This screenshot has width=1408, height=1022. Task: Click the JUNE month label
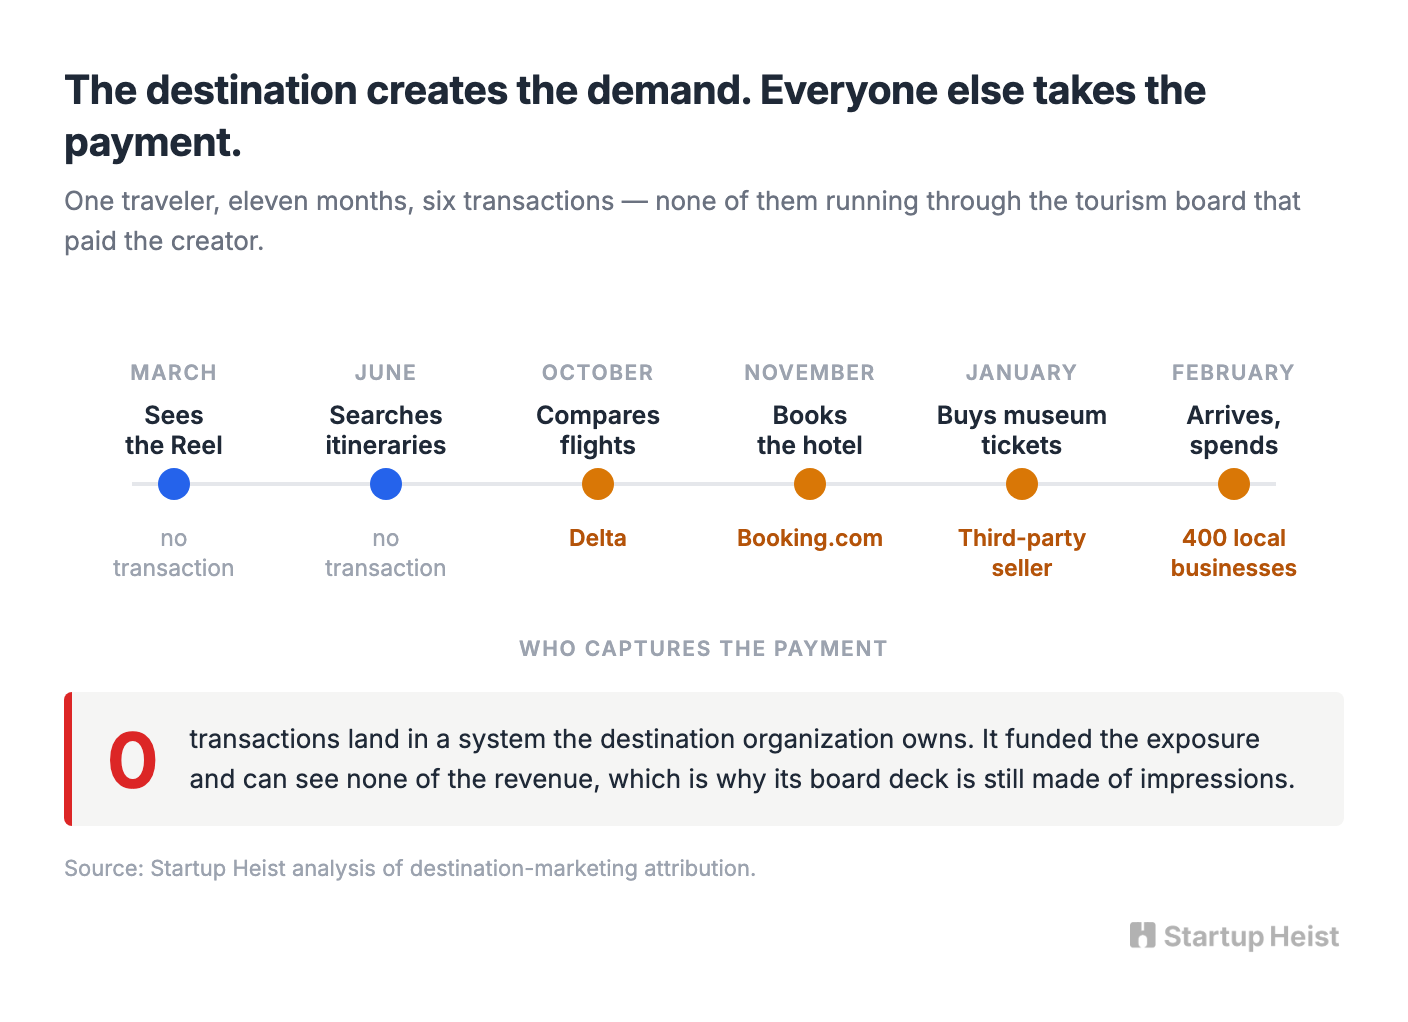pyautogui.click(x=386, y=373)
